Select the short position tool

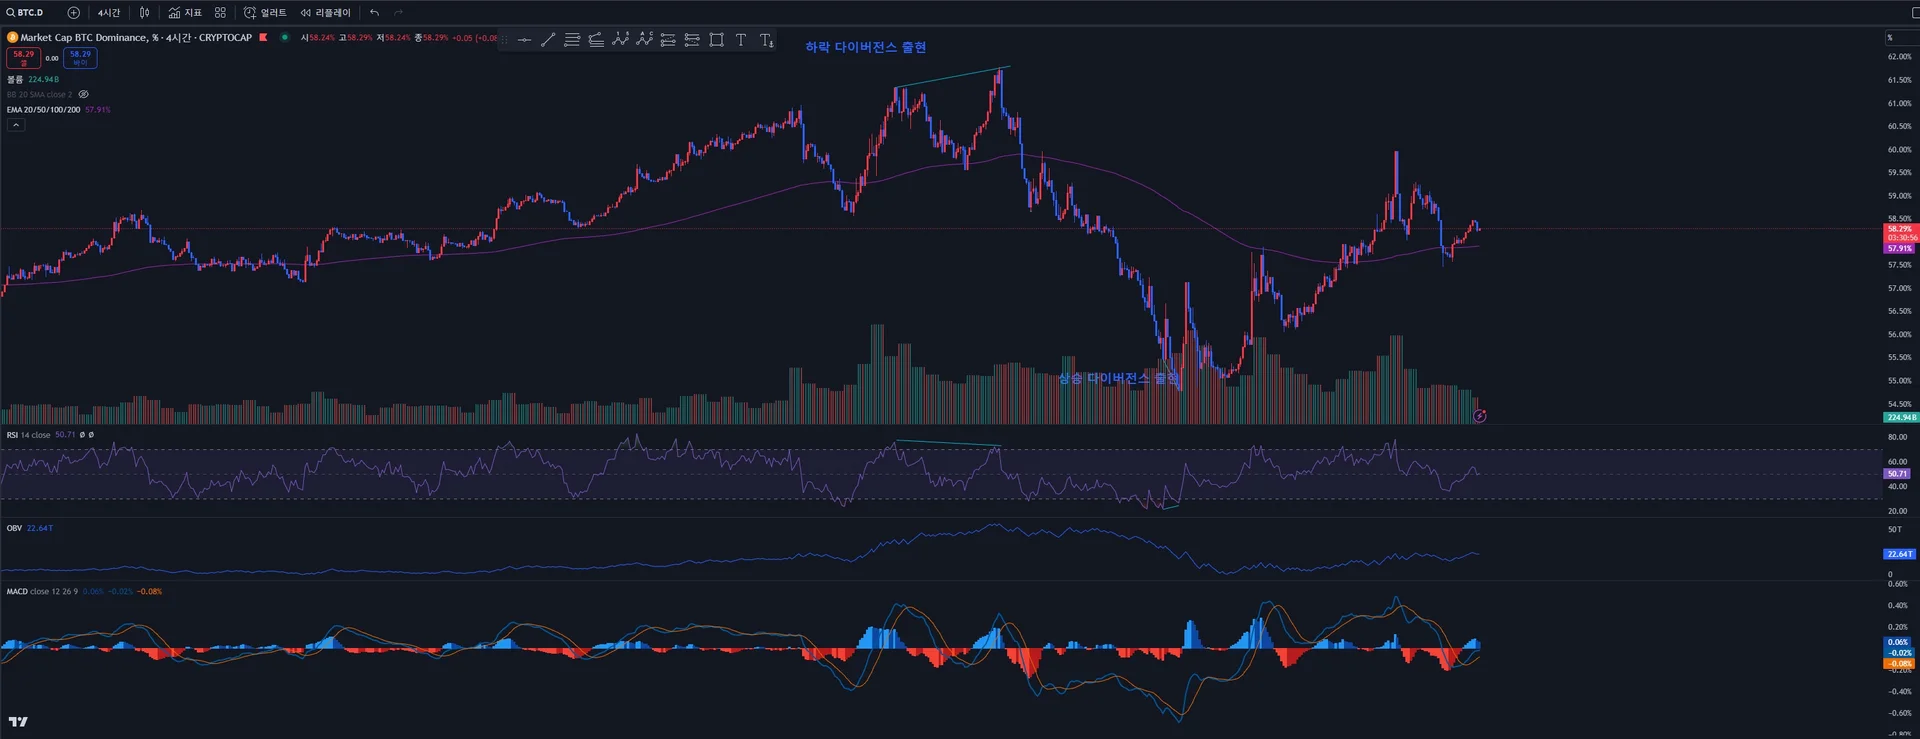click(x=692, y=40)
